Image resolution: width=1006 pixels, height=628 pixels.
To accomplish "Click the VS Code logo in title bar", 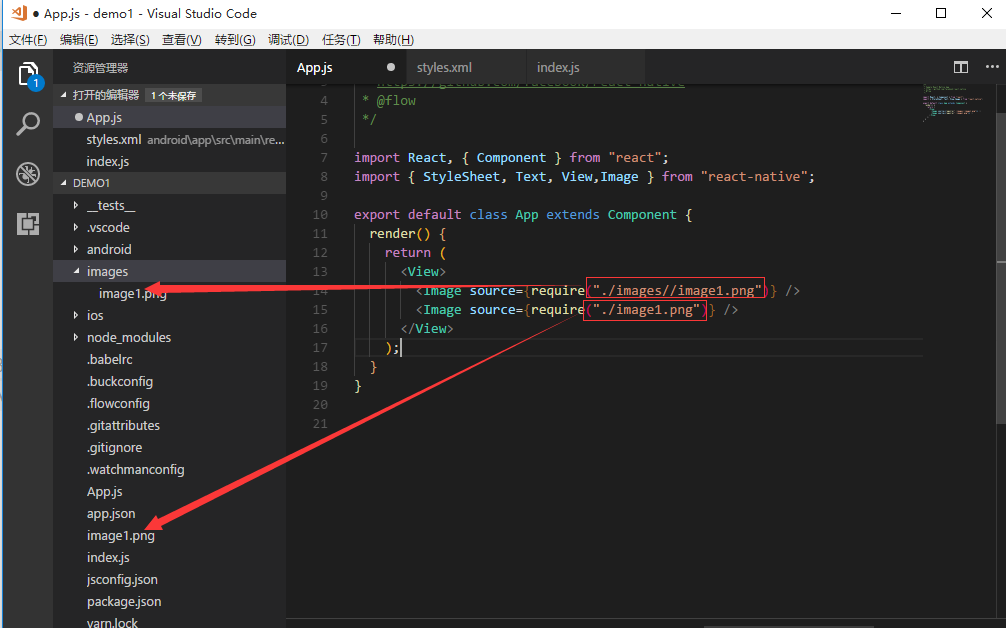I will pyautogui.click(x=19, y=13).
